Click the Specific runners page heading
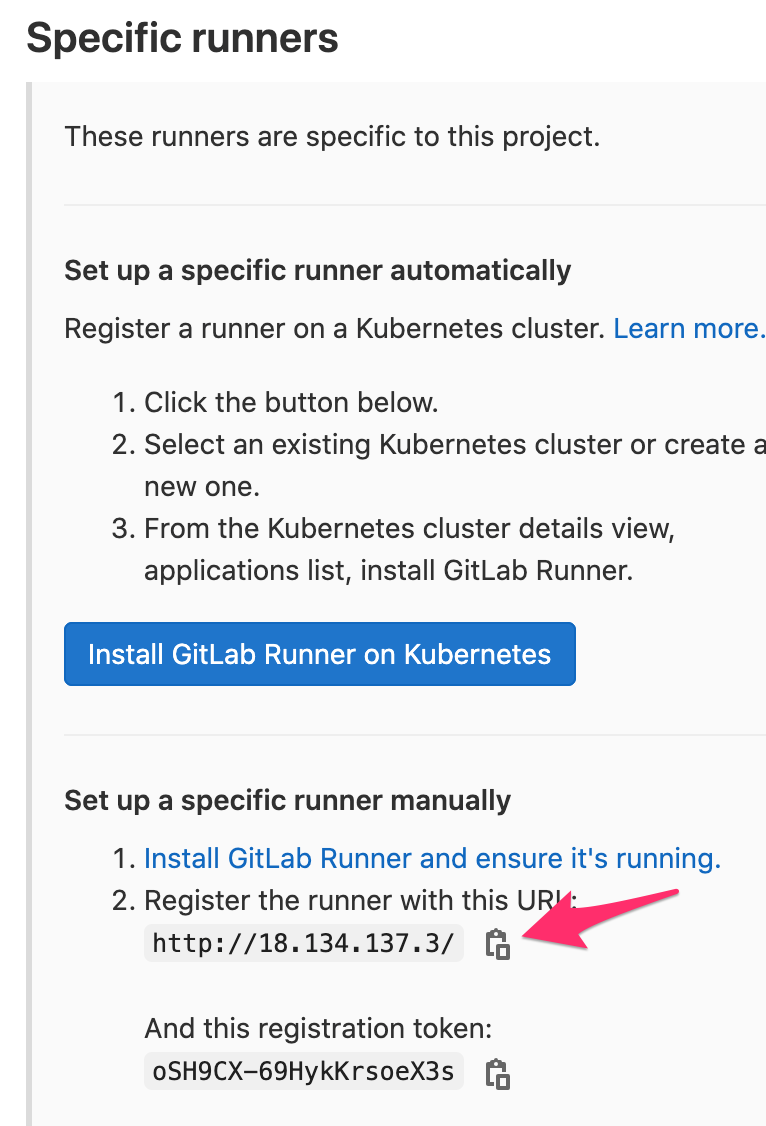 point(182,38)
